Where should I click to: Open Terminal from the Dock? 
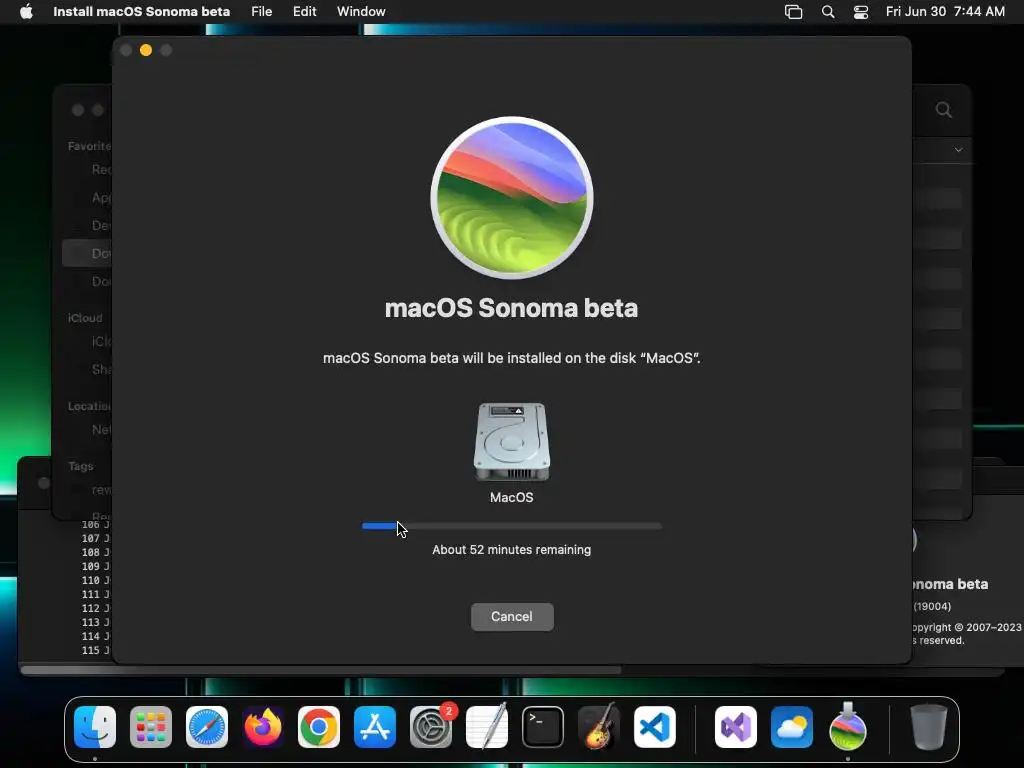pyautogui.click(x=543, y=727)
